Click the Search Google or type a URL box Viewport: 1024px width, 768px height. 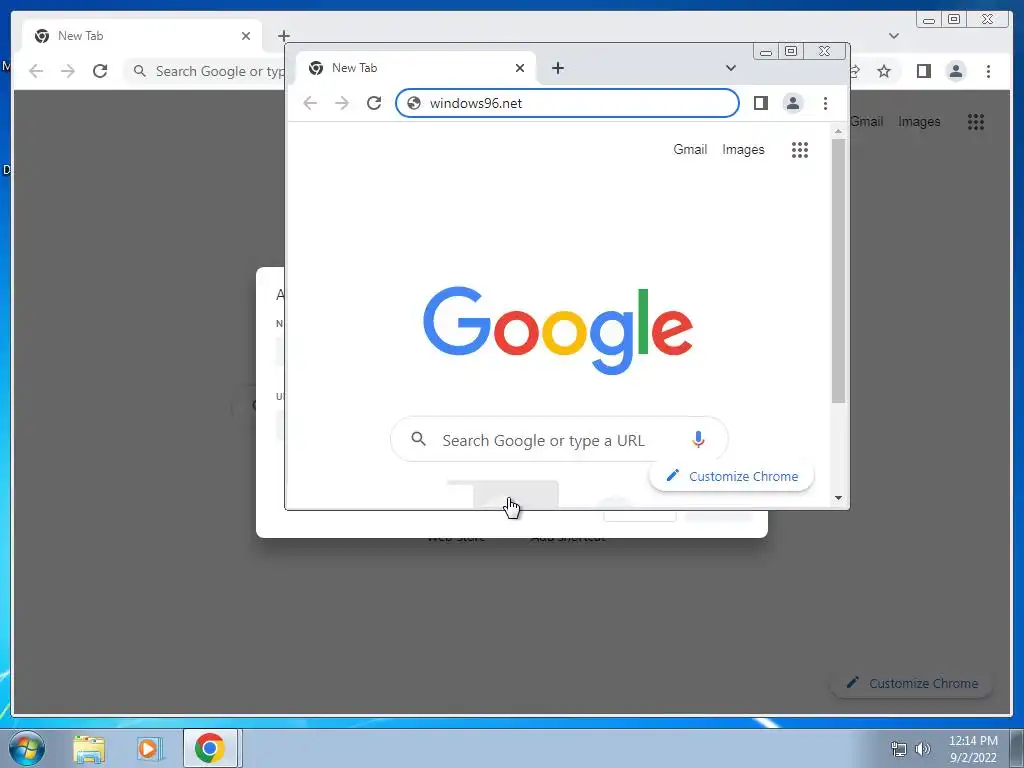(559, 440)
